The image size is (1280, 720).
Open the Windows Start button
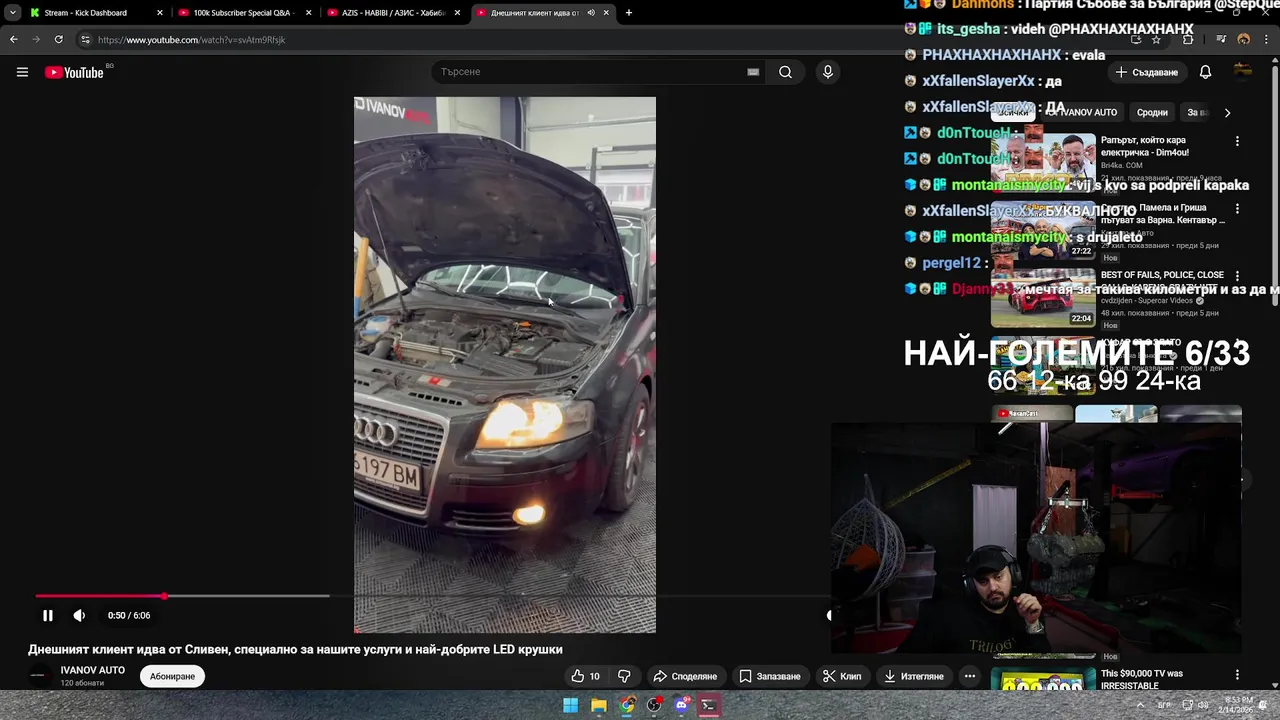point(570,706)
